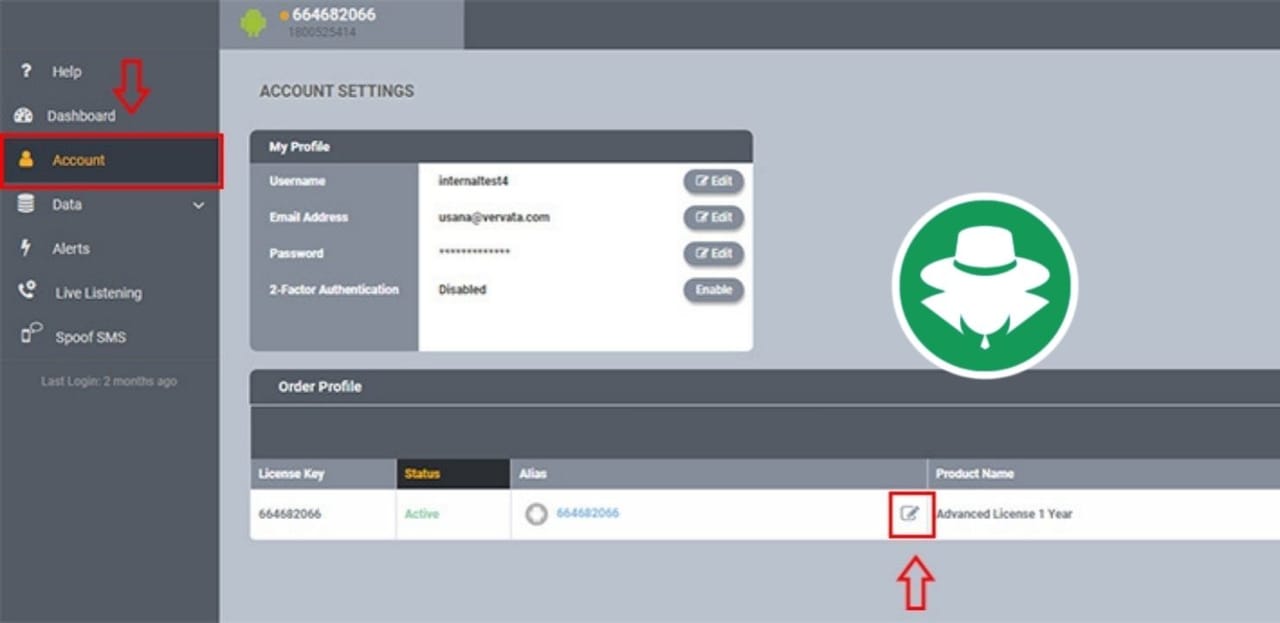Sort by the Status column header
The height and width of the screenshot is (623, 1280).
tap(422, 474)
